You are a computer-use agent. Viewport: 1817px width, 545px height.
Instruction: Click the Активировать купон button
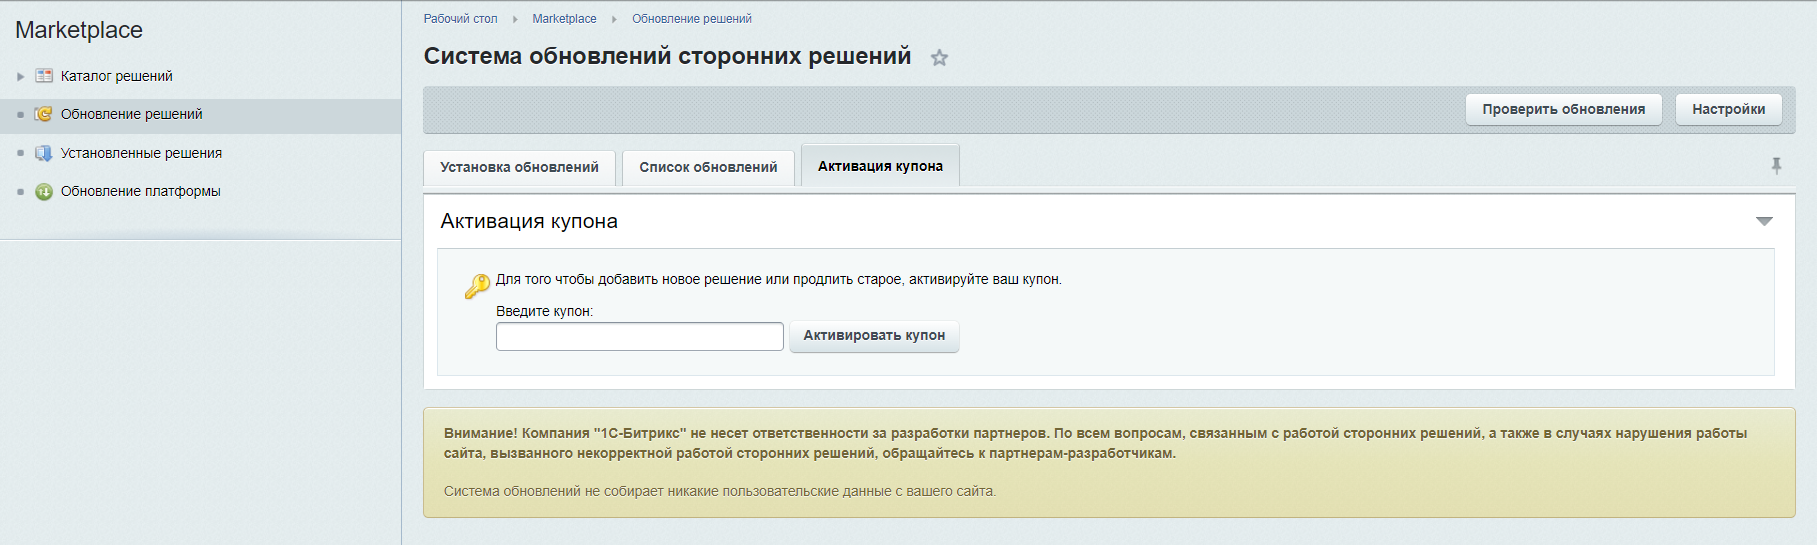[874, 336]
